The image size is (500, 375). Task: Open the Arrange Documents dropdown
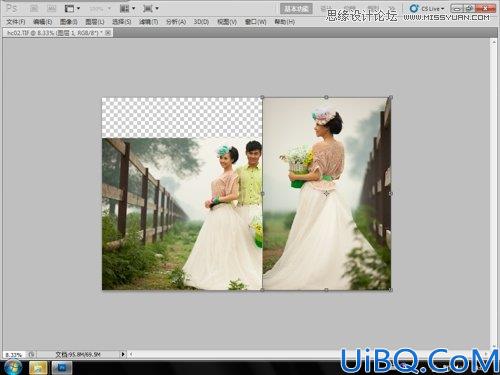pyautogui.click(x=127, y=8)
